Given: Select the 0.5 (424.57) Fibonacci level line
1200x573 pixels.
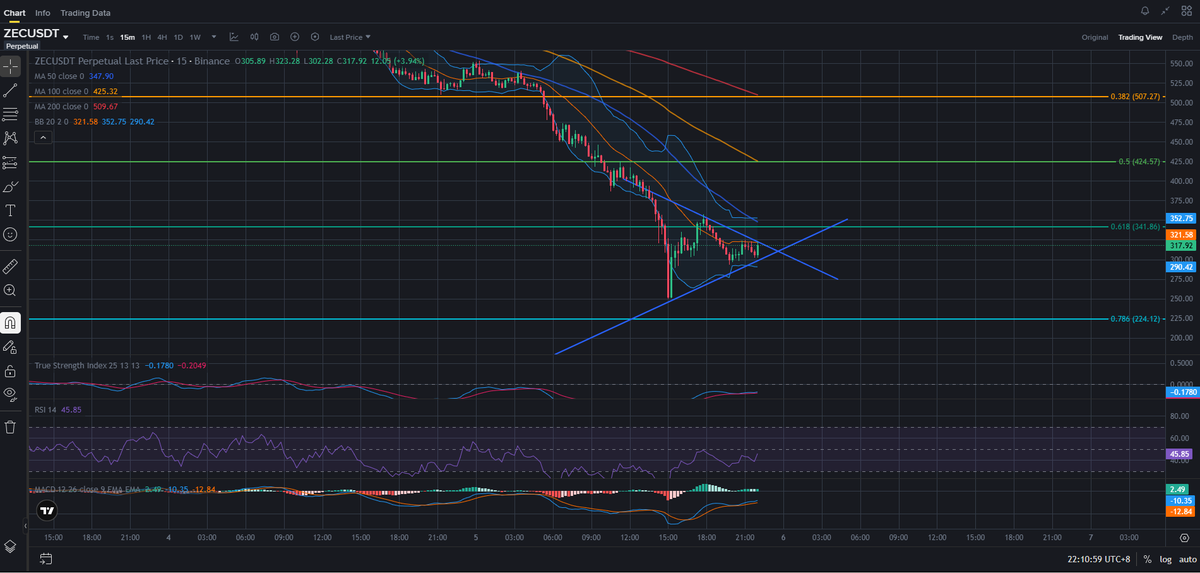Looking at the screenshot, I should (x=598, y=161).
